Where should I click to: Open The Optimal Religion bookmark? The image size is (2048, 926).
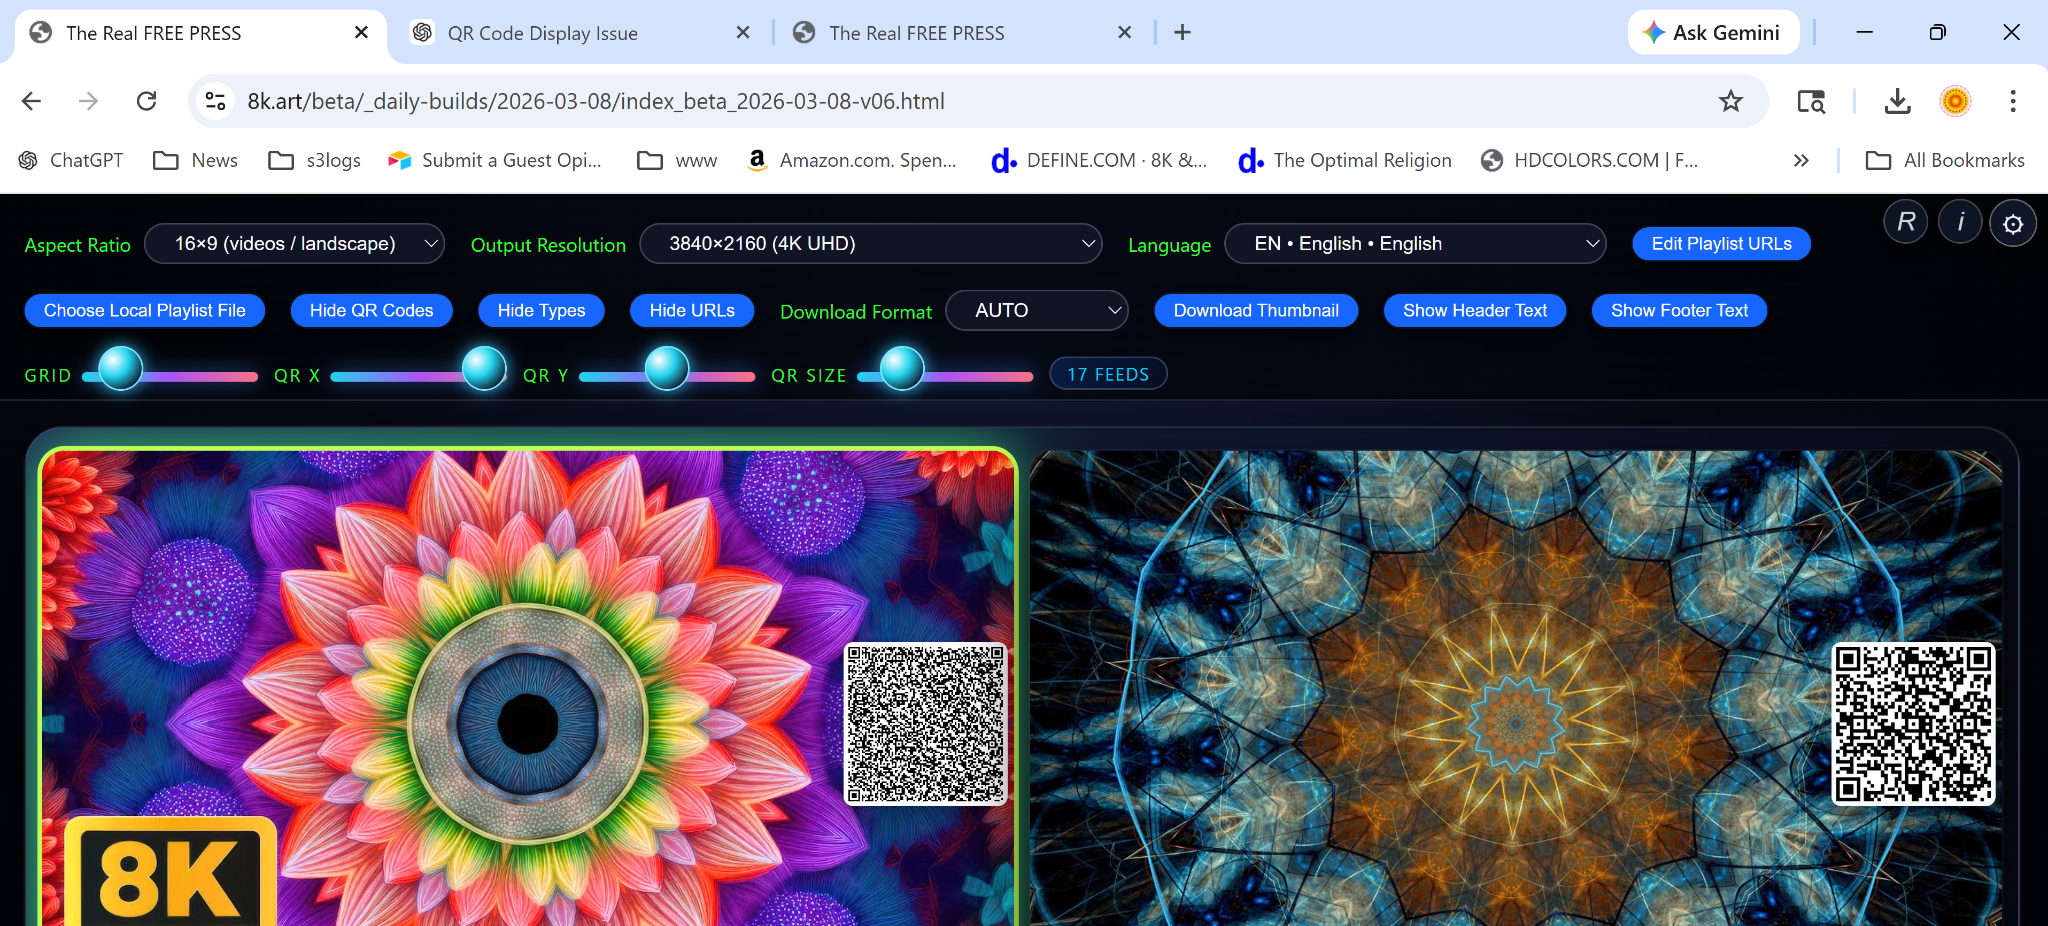(1345, 160)
